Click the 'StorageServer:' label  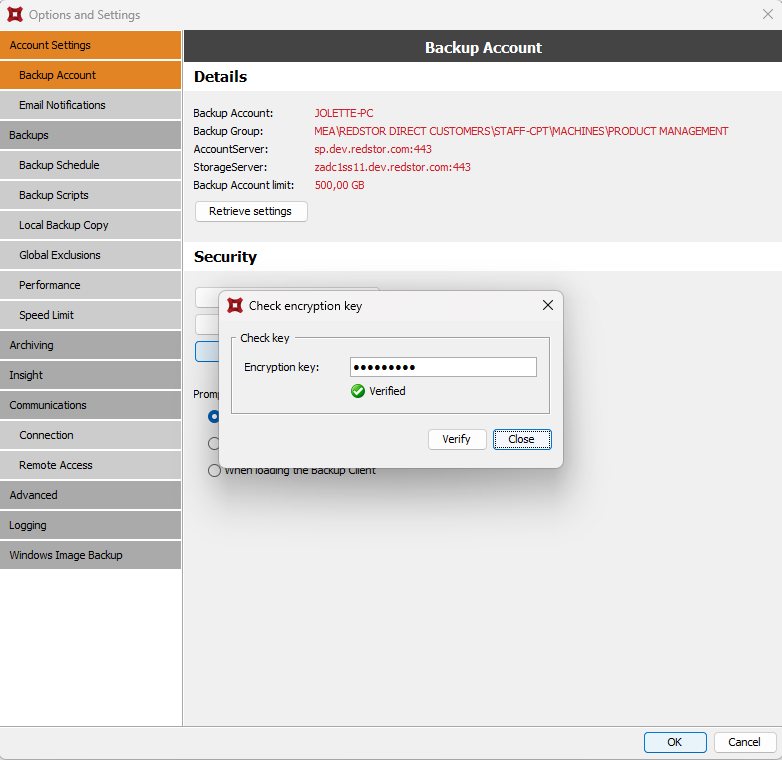[230, 167]
